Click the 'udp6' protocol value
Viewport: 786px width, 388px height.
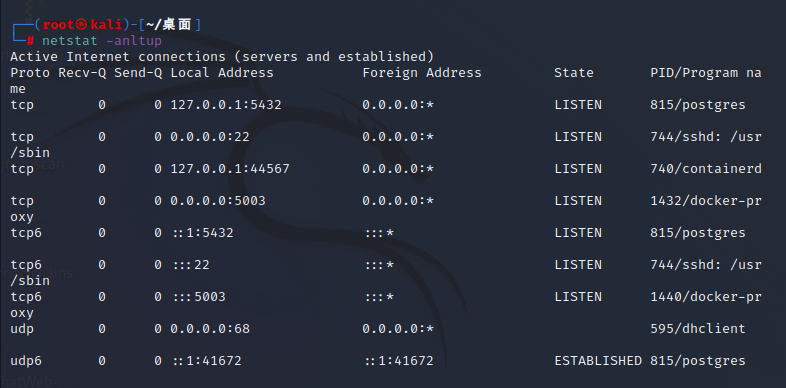pos(26,361)
